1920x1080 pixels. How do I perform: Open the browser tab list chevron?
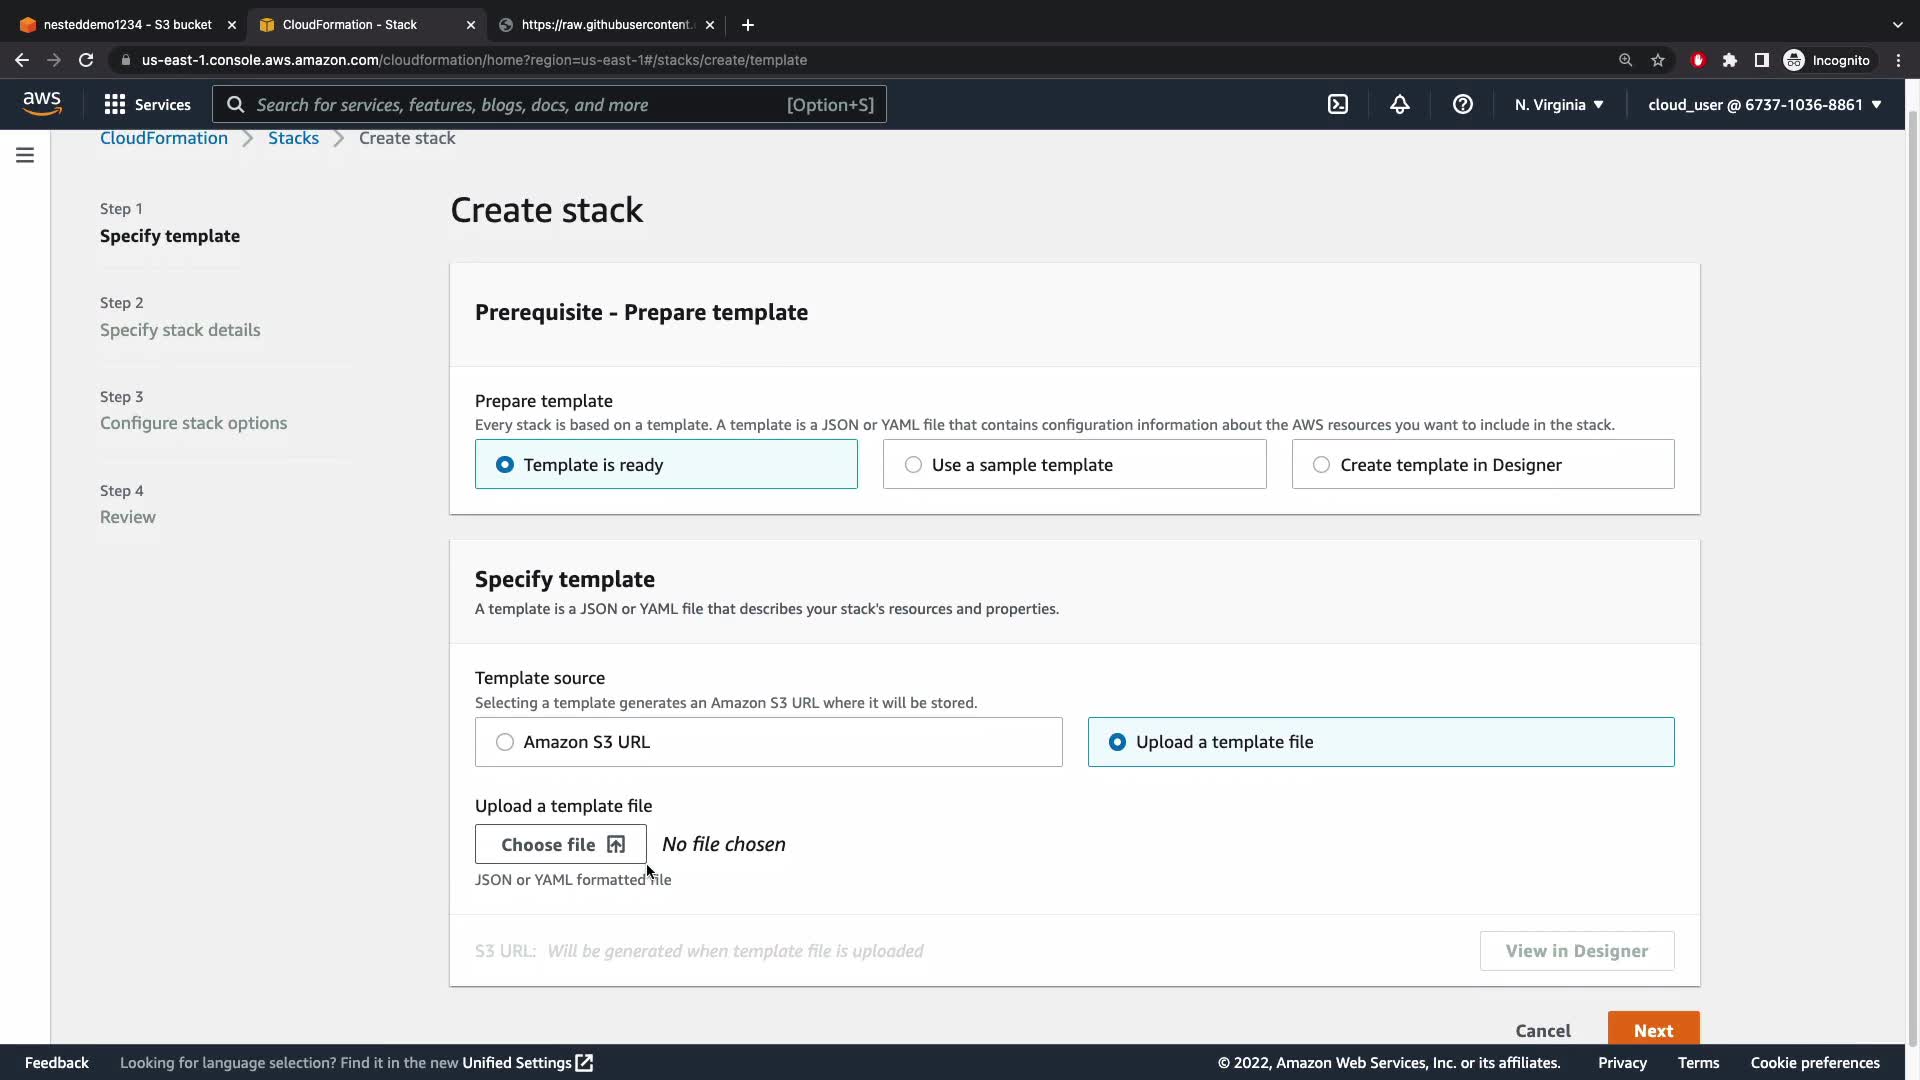click(1897, 24)
